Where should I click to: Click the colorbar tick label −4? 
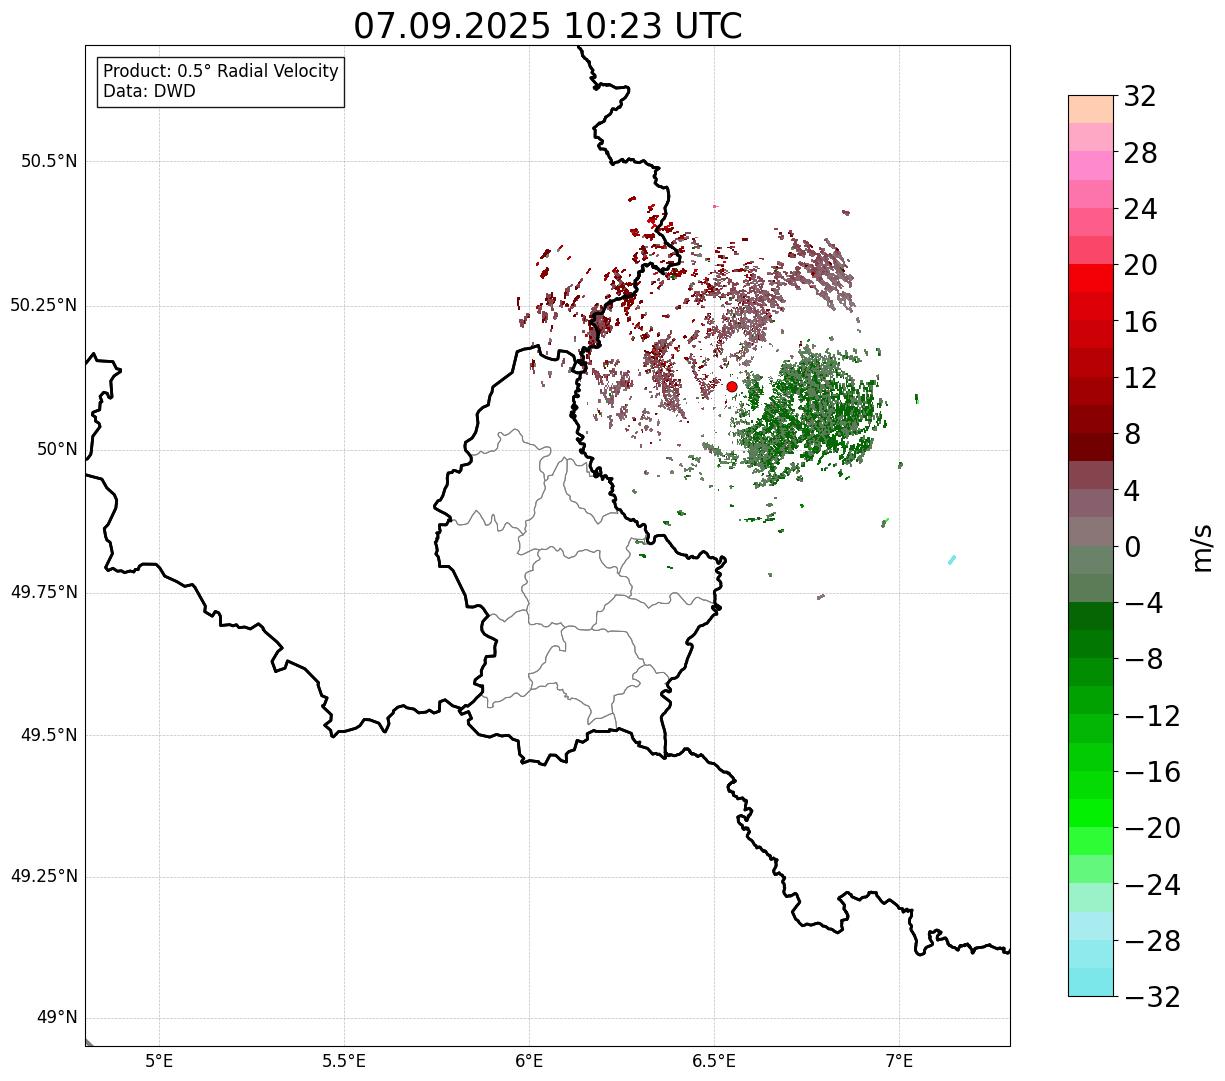pyautogui.click(x=1143, y=603)
